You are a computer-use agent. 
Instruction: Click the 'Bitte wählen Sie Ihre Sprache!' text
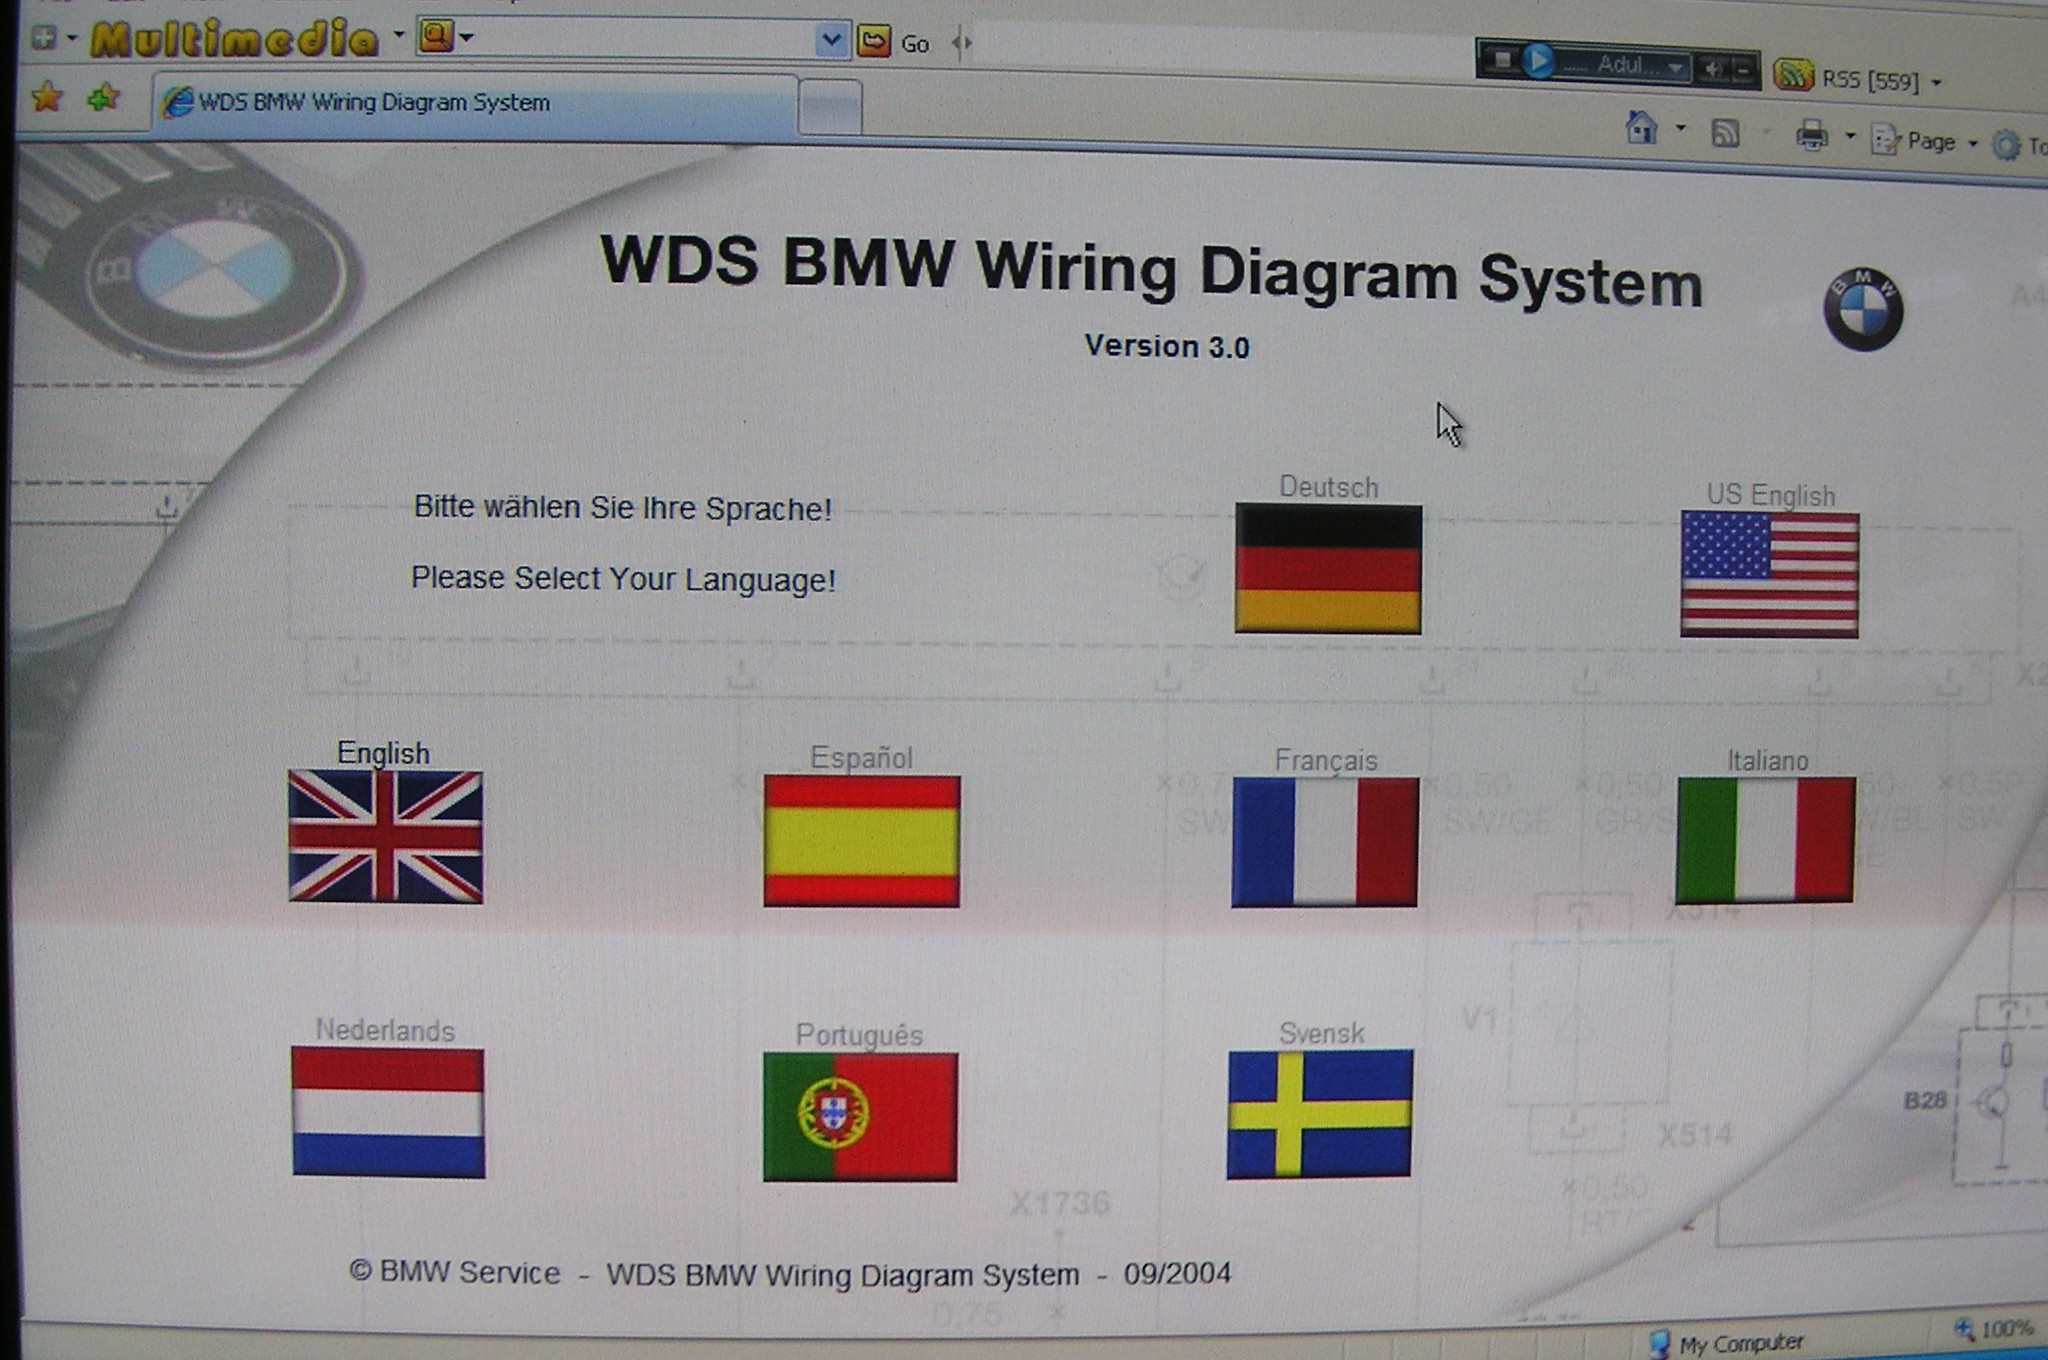coord(623,508)
